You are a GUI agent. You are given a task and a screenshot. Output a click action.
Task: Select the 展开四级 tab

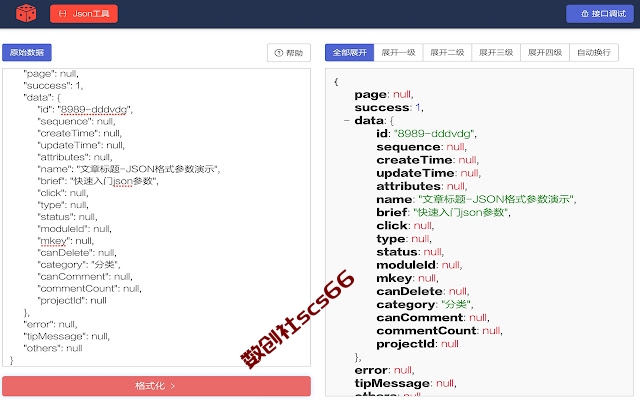(545, 53)
